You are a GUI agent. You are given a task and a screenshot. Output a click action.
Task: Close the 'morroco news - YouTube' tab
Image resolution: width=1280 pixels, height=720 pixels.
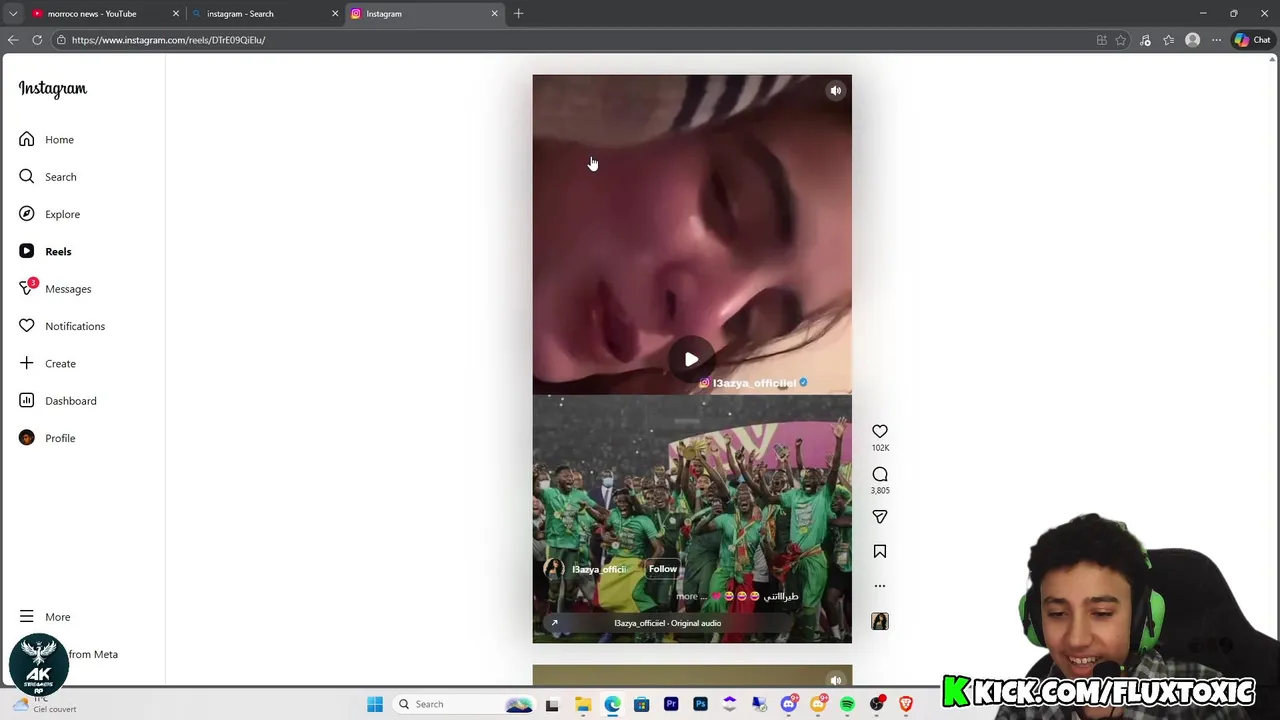(176, 14)
